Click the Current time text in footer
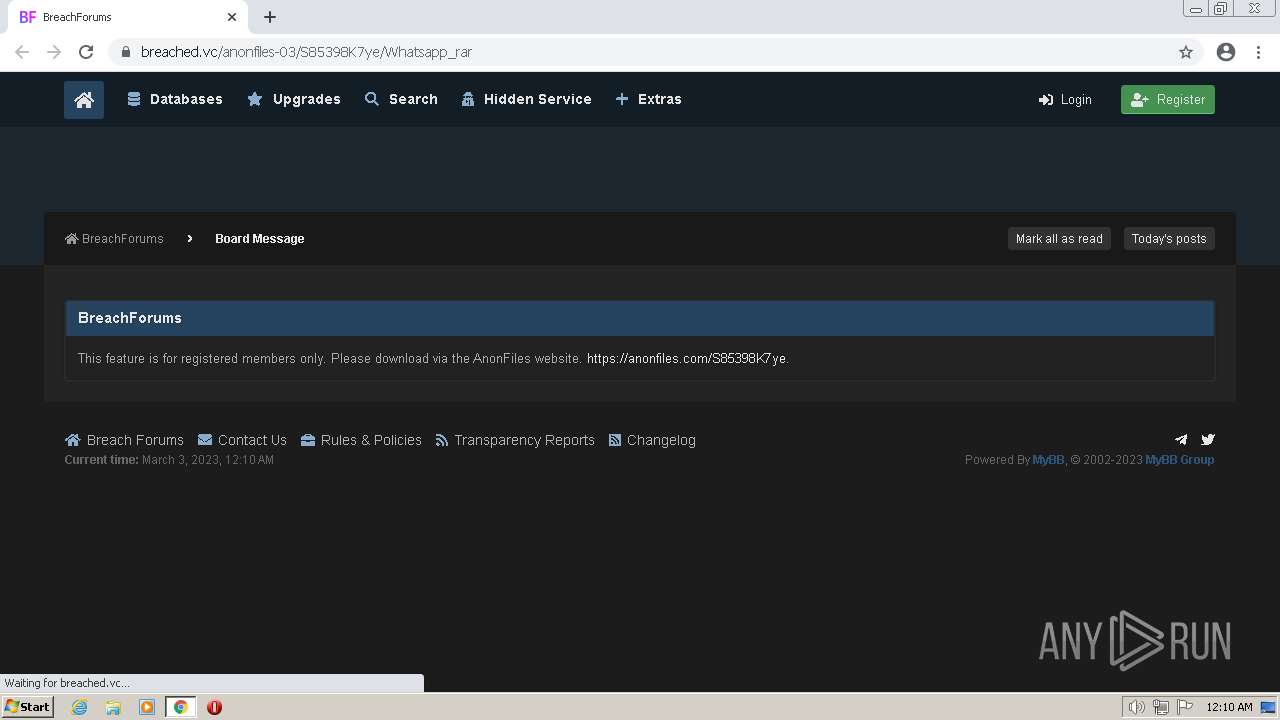The height and width of the screenshot is (720, 1280). coord(169,460)
